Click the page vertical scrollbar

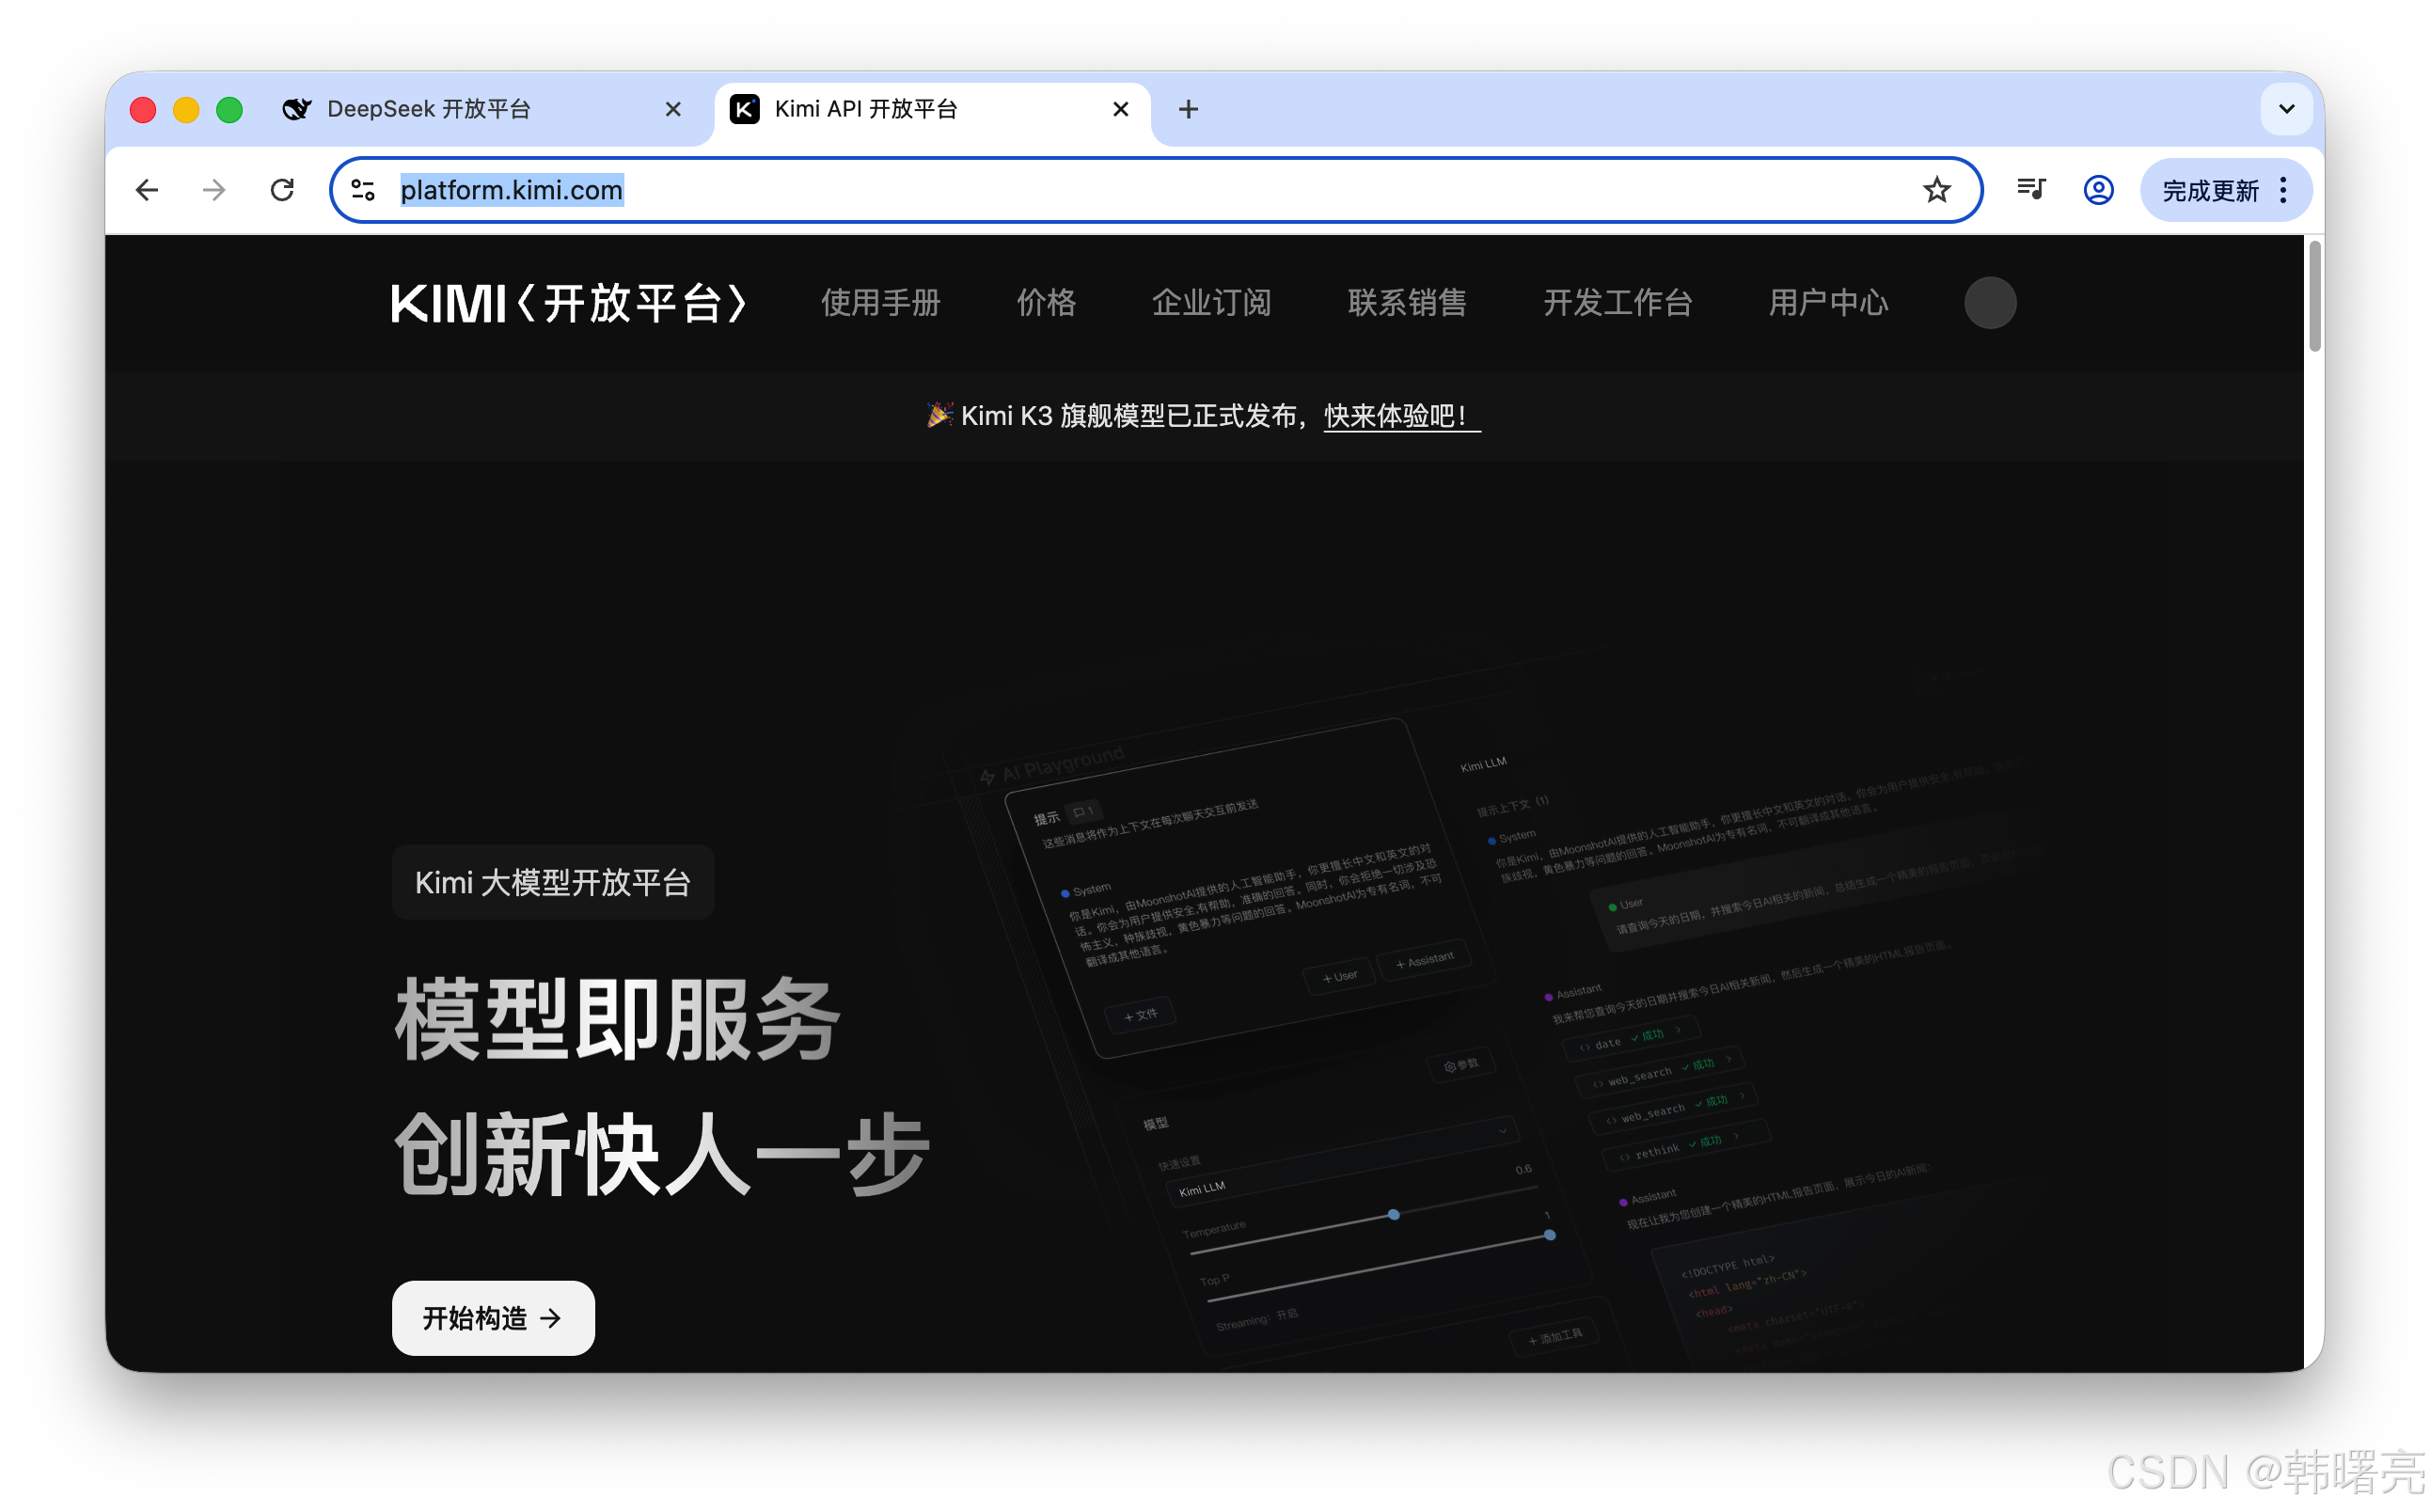coord(2313,296)
